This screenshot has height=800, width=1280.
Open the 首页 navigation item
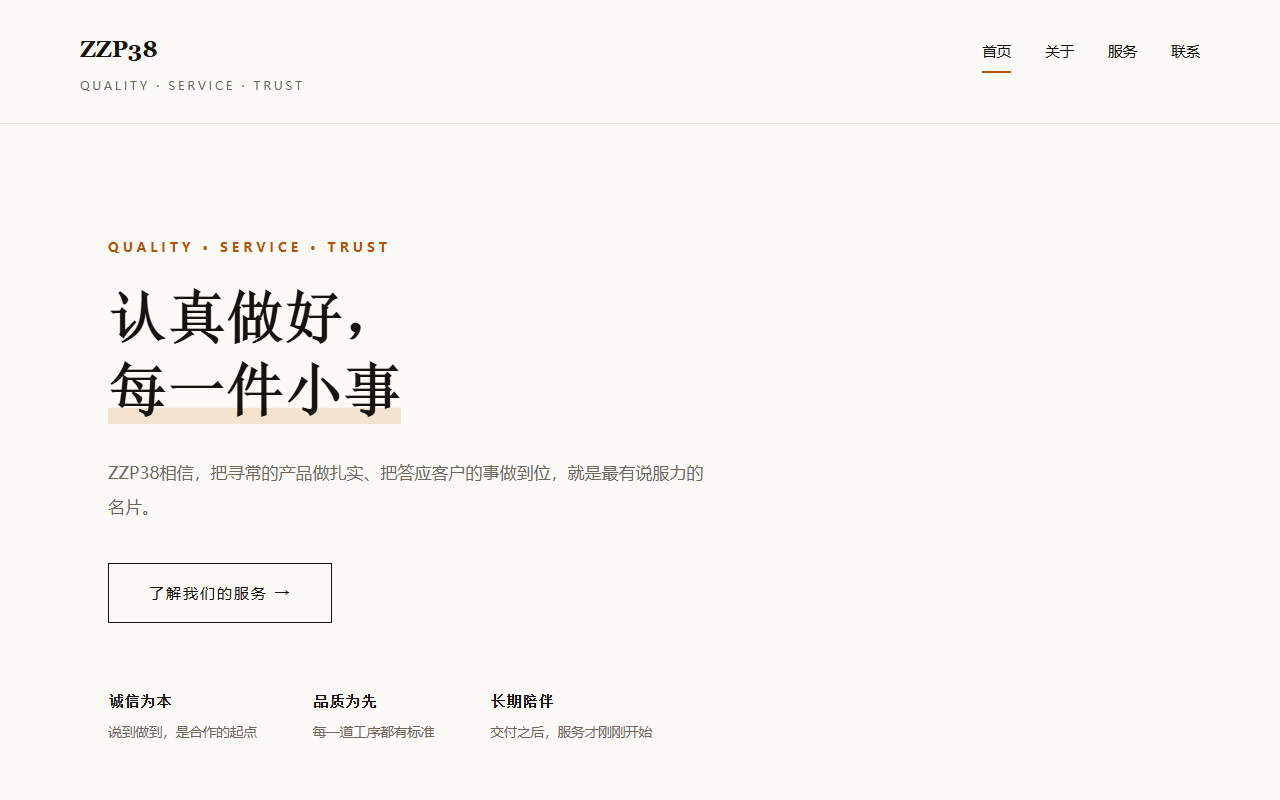(x=996, y=52)
